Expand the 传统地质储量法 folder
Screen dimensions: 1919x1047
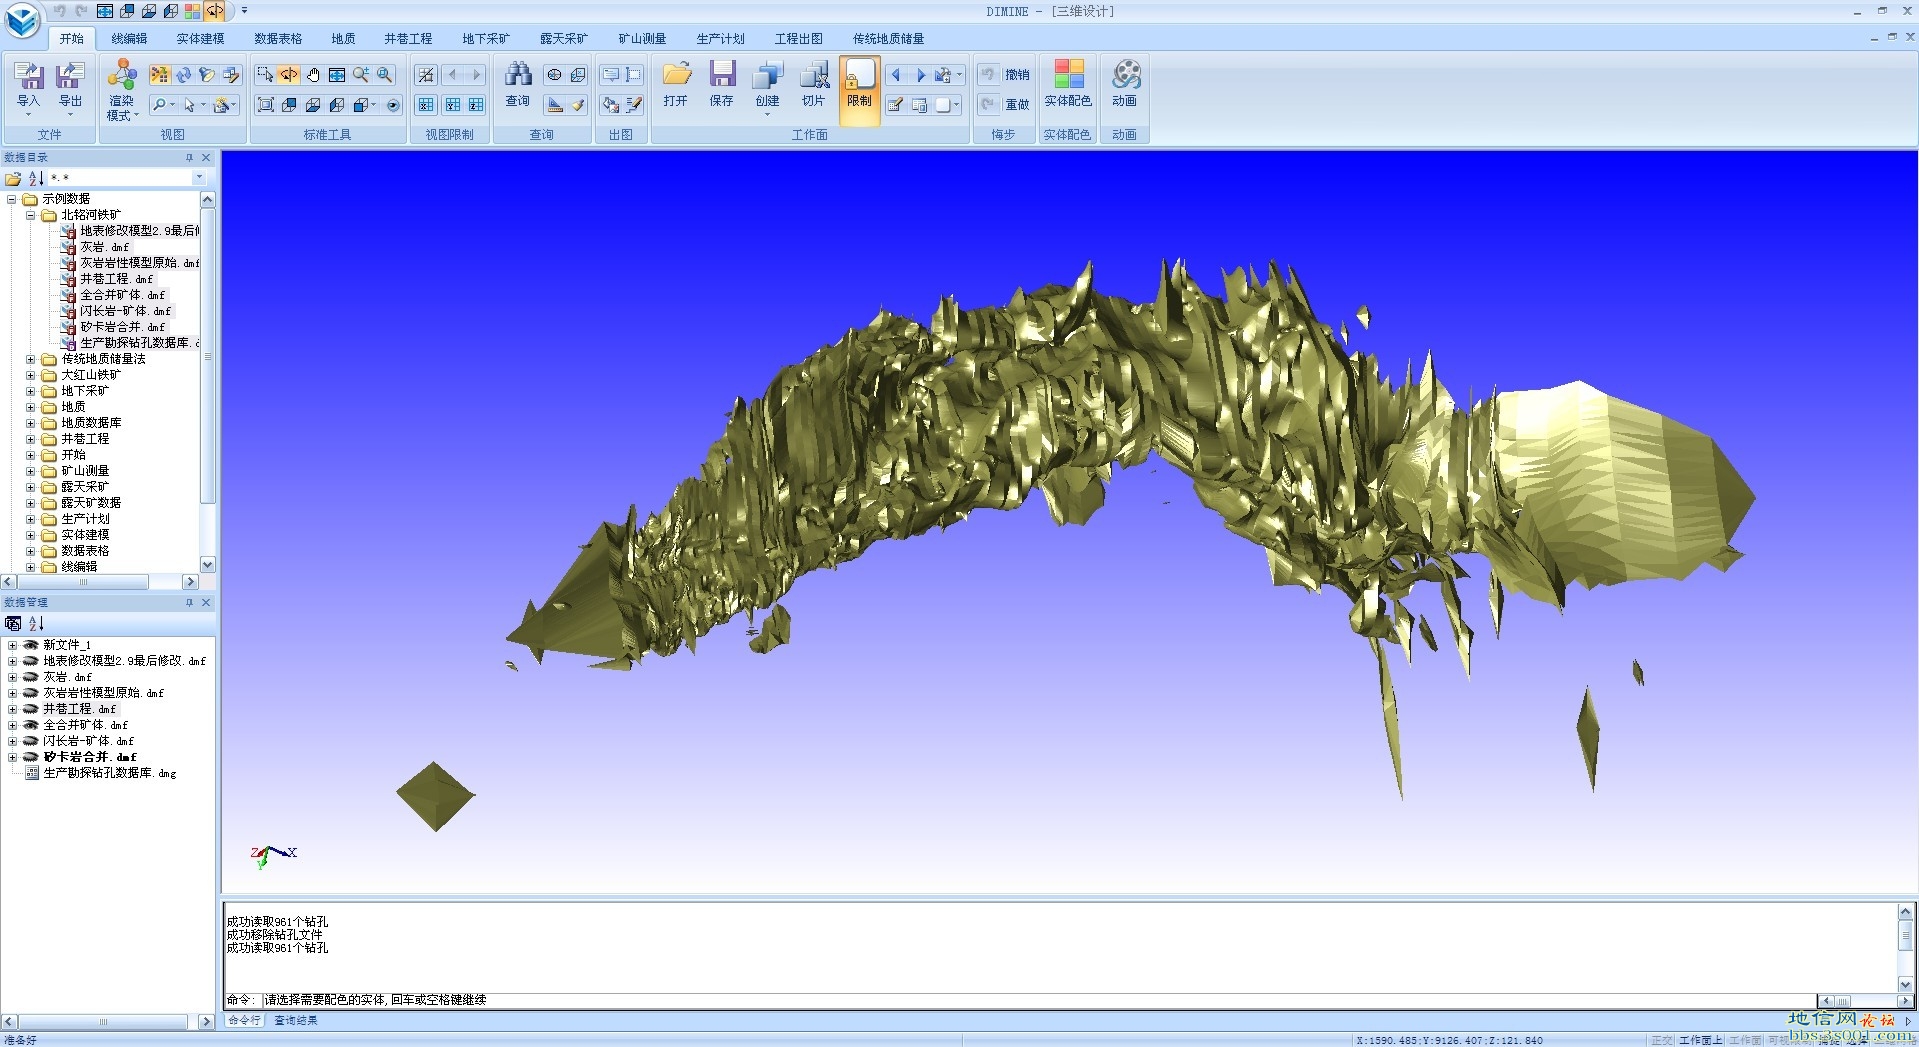(30, 359)
